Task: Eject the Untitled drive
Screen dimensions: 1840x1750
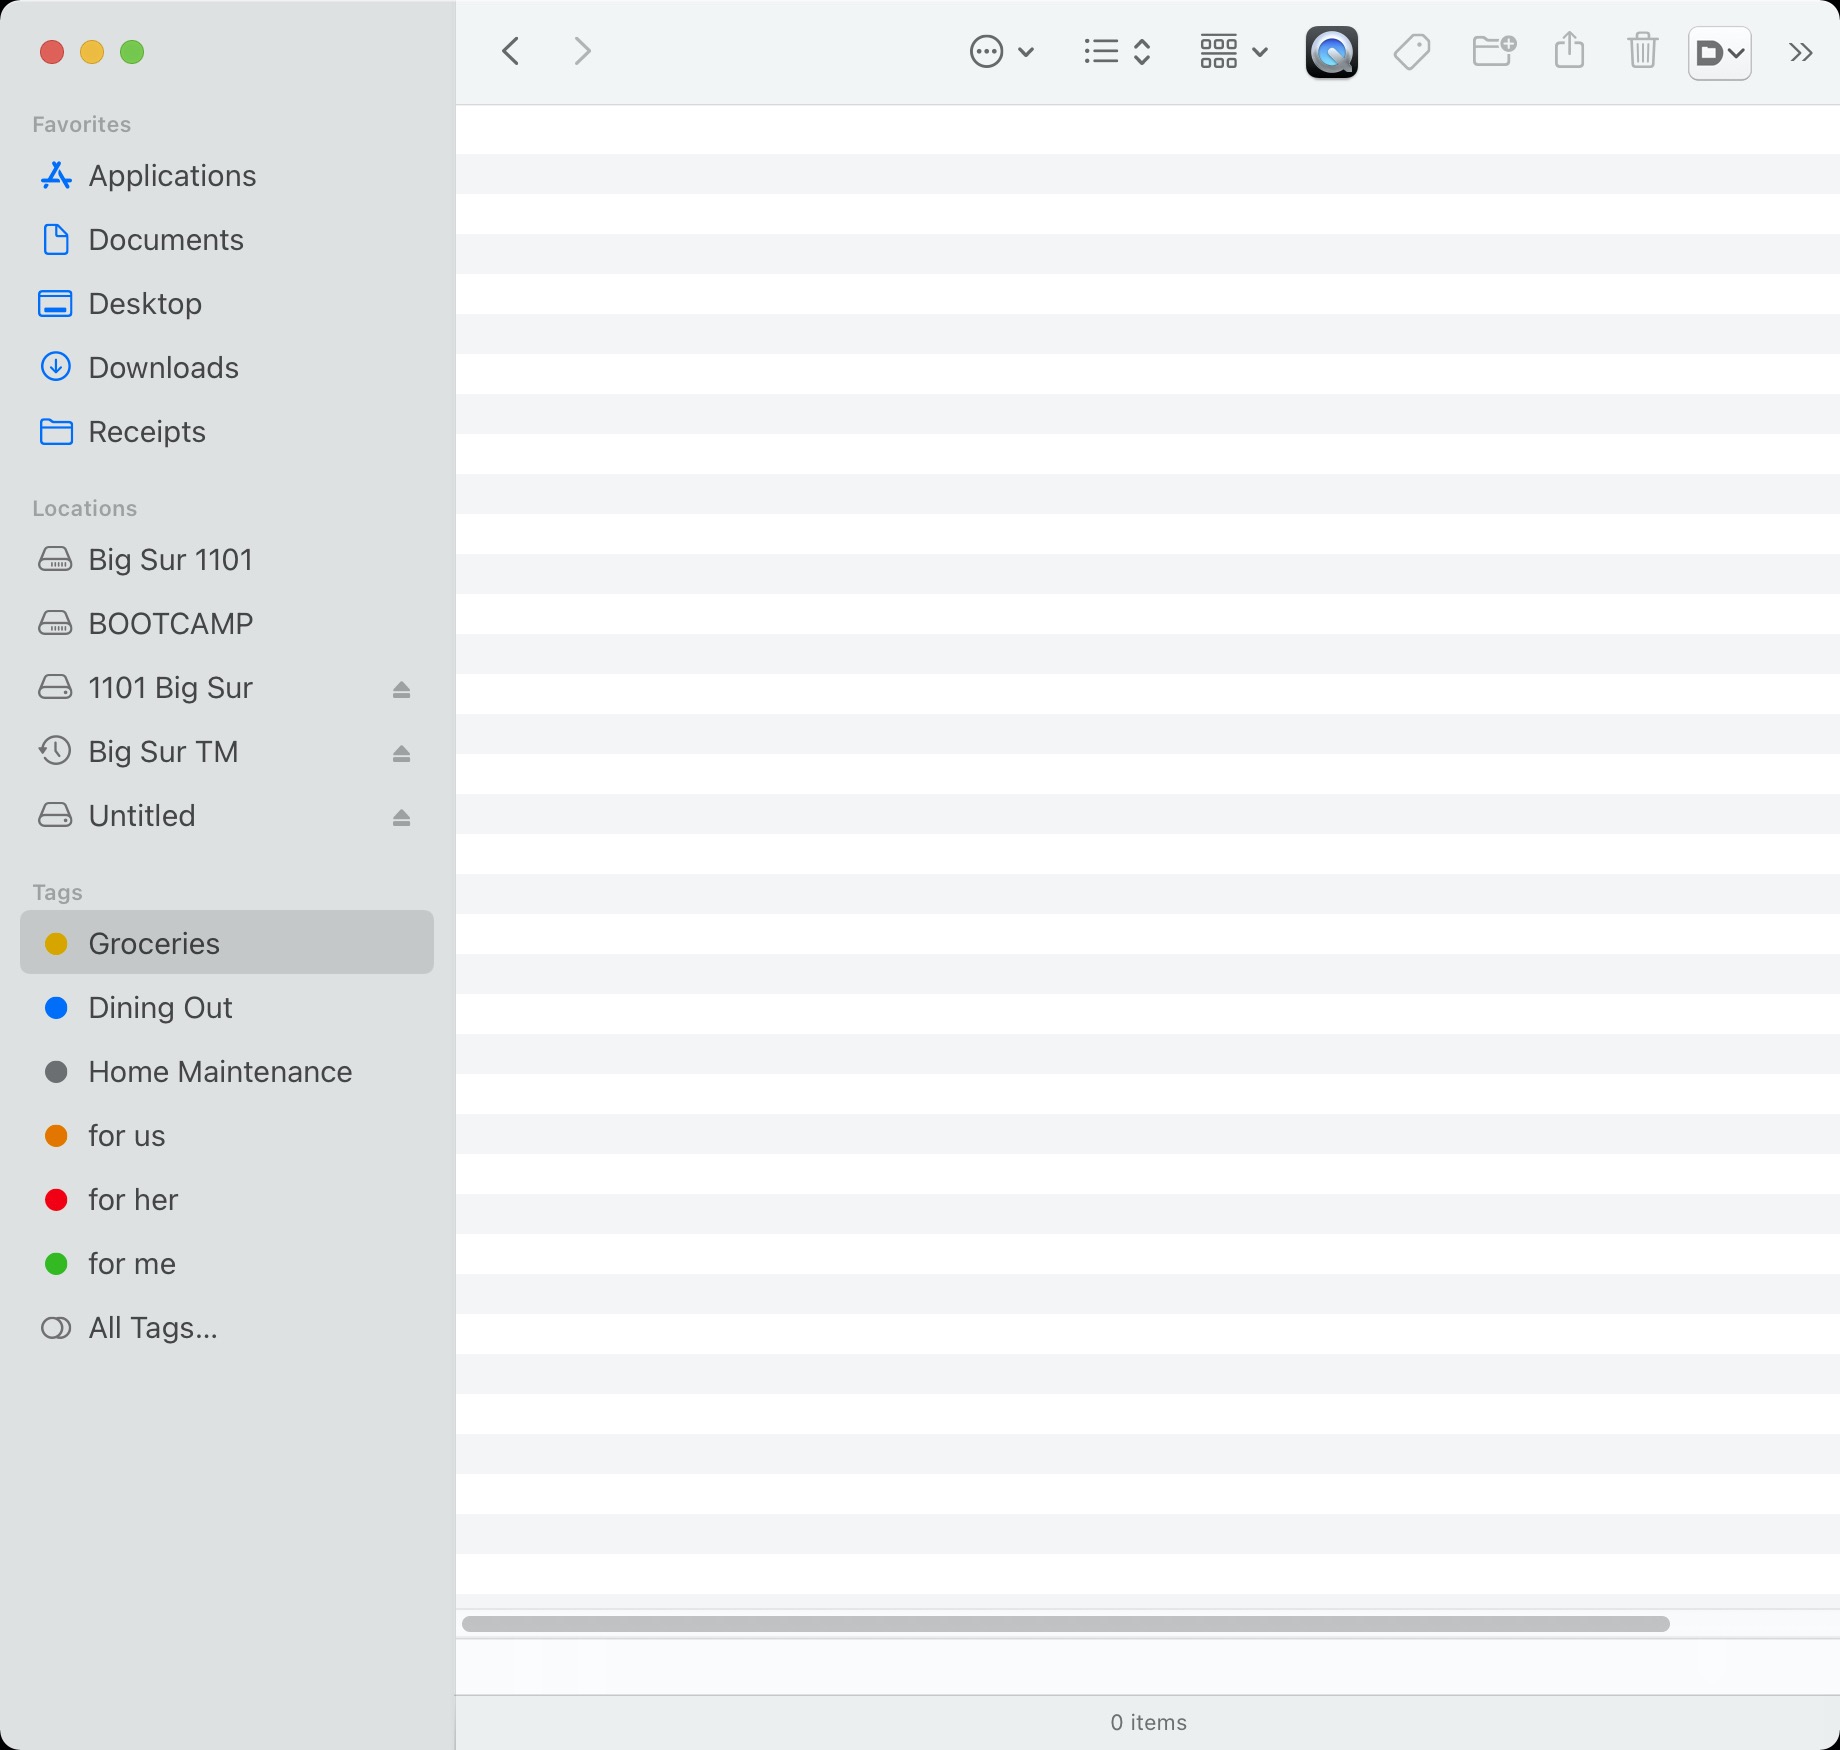Action: click(401, 817)
